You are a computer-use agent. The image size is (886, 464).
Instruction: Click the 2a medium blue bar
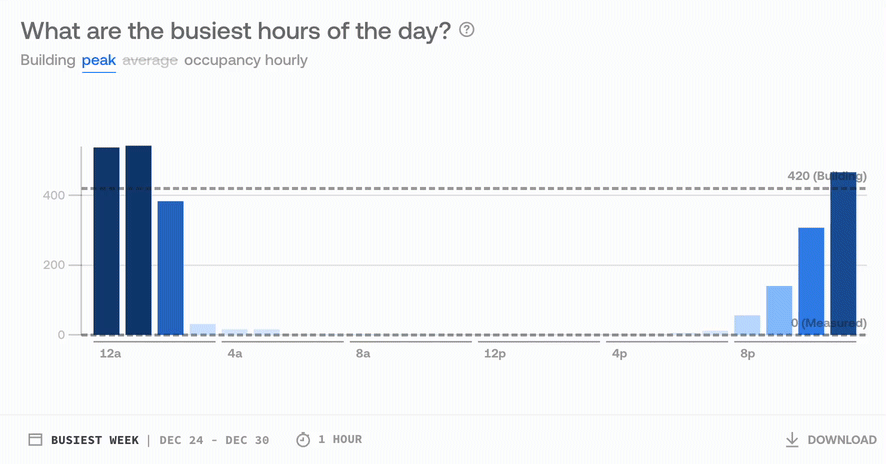pos(171,268)
